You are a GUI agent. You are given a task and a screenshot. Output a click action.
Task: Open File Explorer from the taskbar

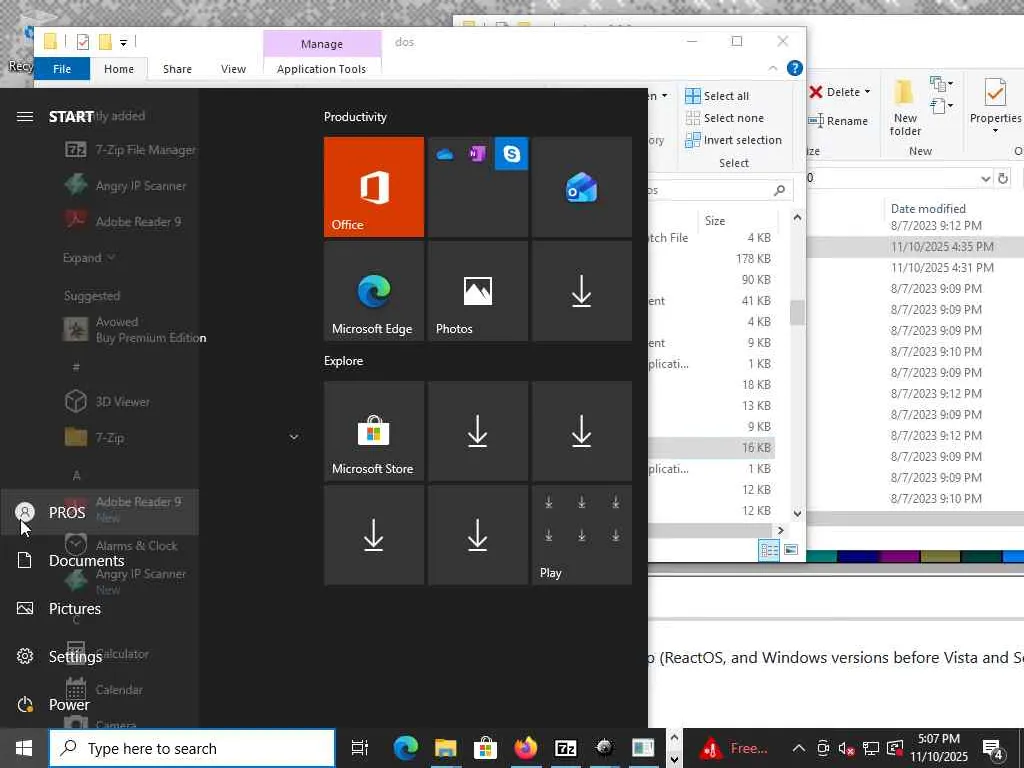[x=445, y=748]
